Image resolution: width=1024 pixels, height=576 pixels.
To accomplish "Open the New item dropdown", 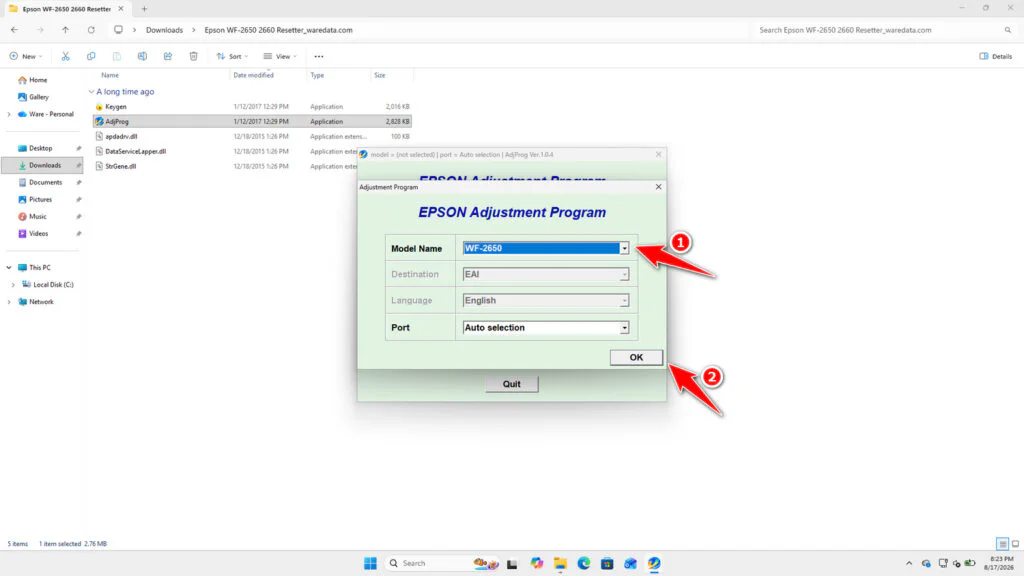I will [26, 56].
